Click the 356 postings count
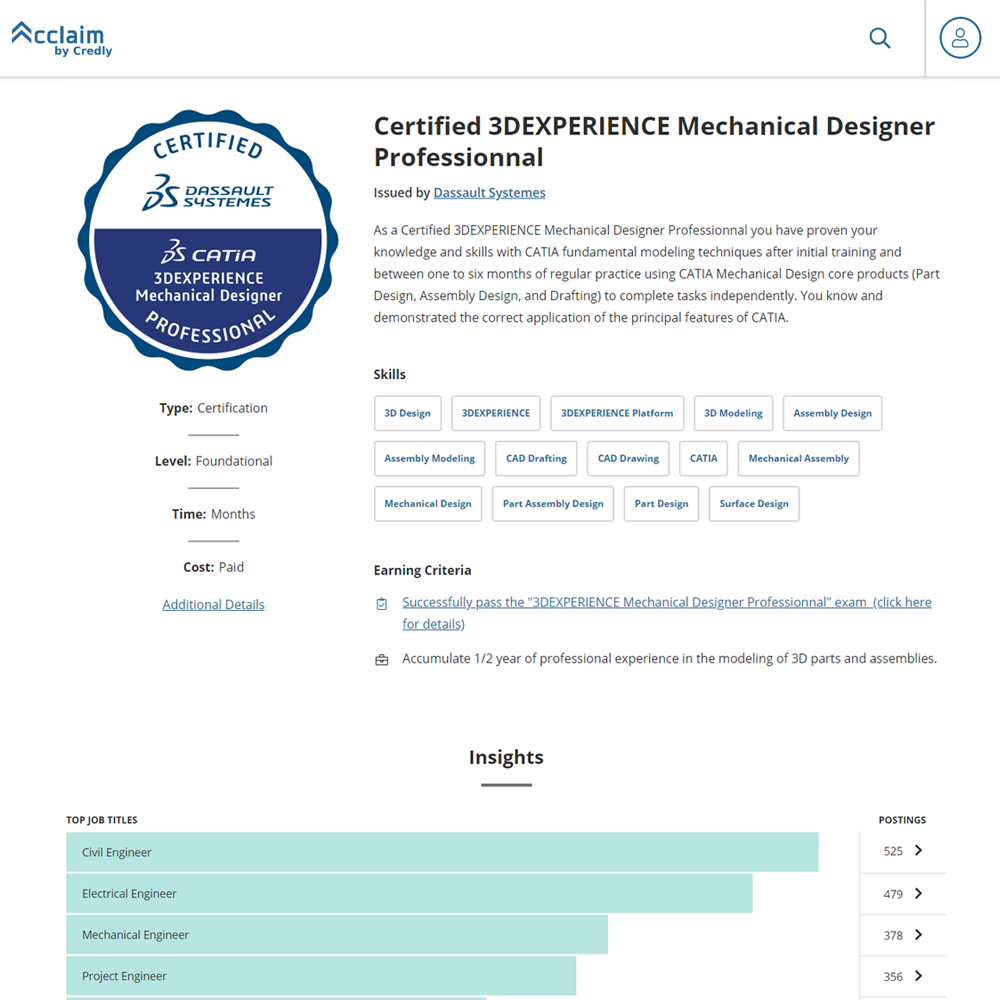Image resolution: width=1000 pixels, height=1000 pixels. [x=893, y=977]
